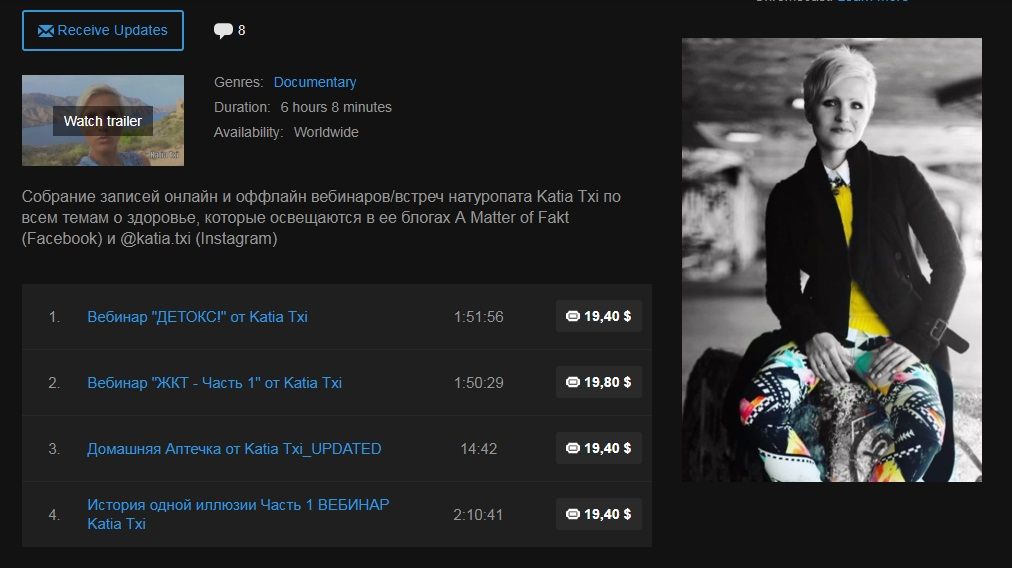Click ticket icon for Домашняя Аптечка price
Image resolution: width=1012 pixels, height=568 pixels.
572,448
